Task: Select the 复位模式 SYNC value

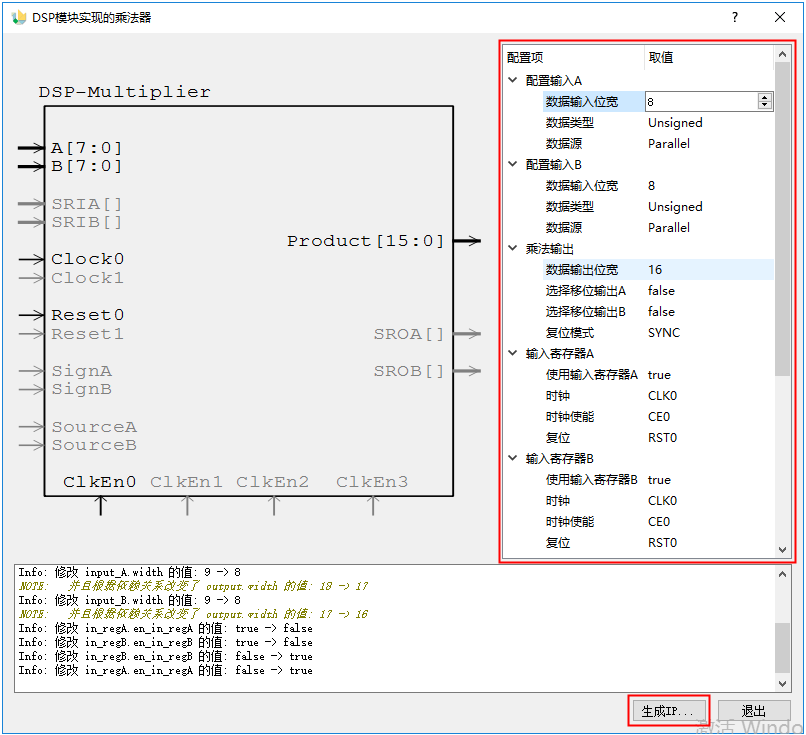Action: [x=663, y=332]
